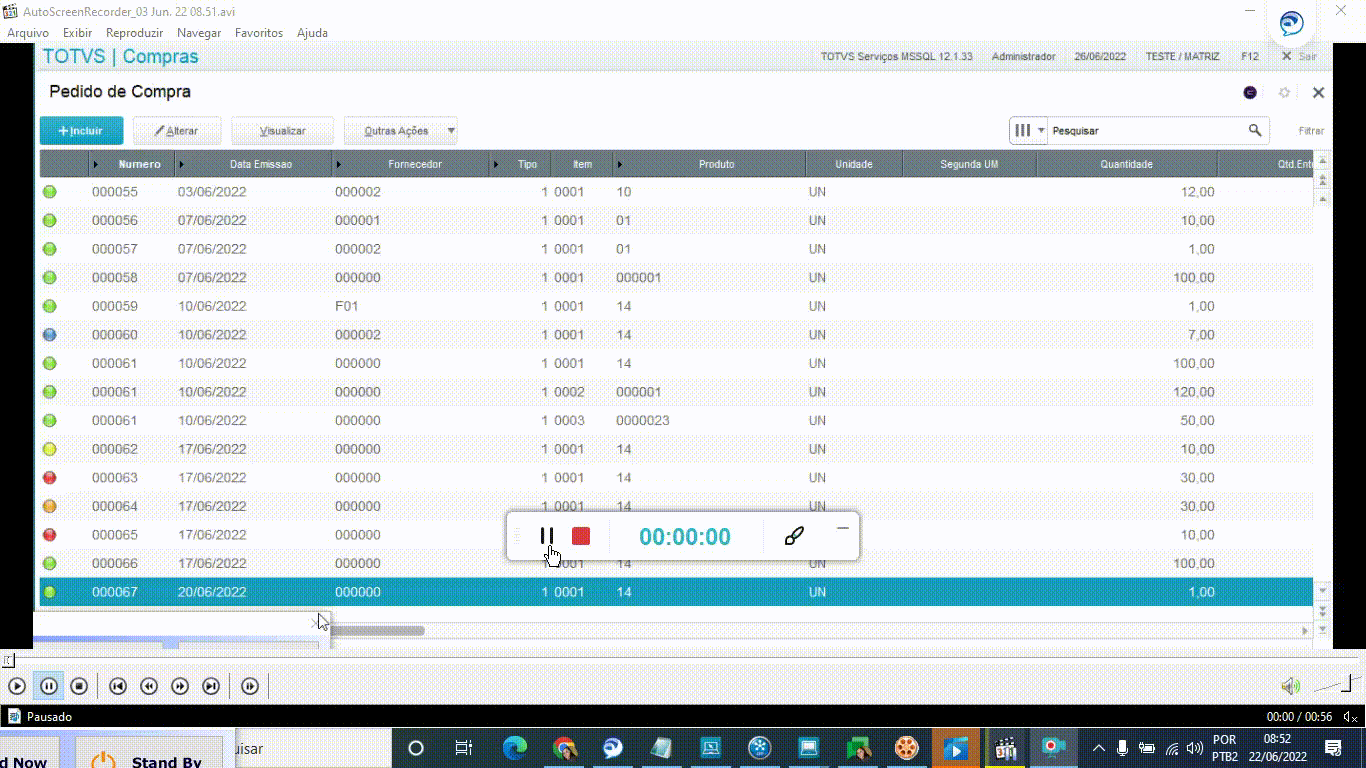Click the Unidade column header
This screenshot has width=1366, height=768.
[854, 164]
